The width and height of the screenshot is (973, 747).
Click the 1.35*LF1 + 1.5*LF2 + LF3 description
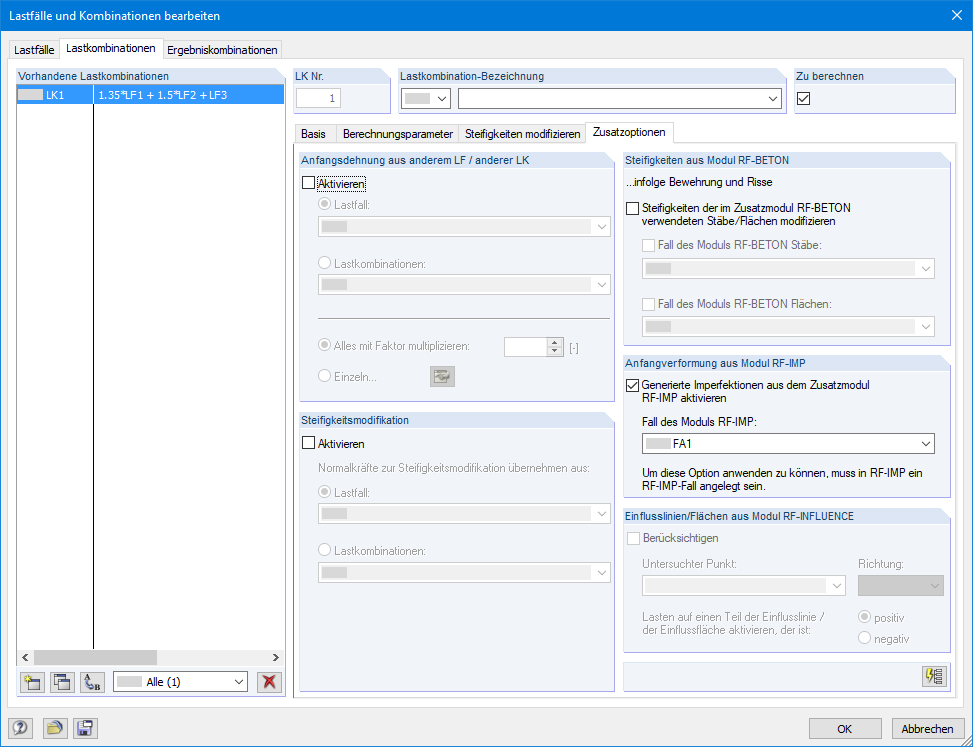(x=163, y=95)
